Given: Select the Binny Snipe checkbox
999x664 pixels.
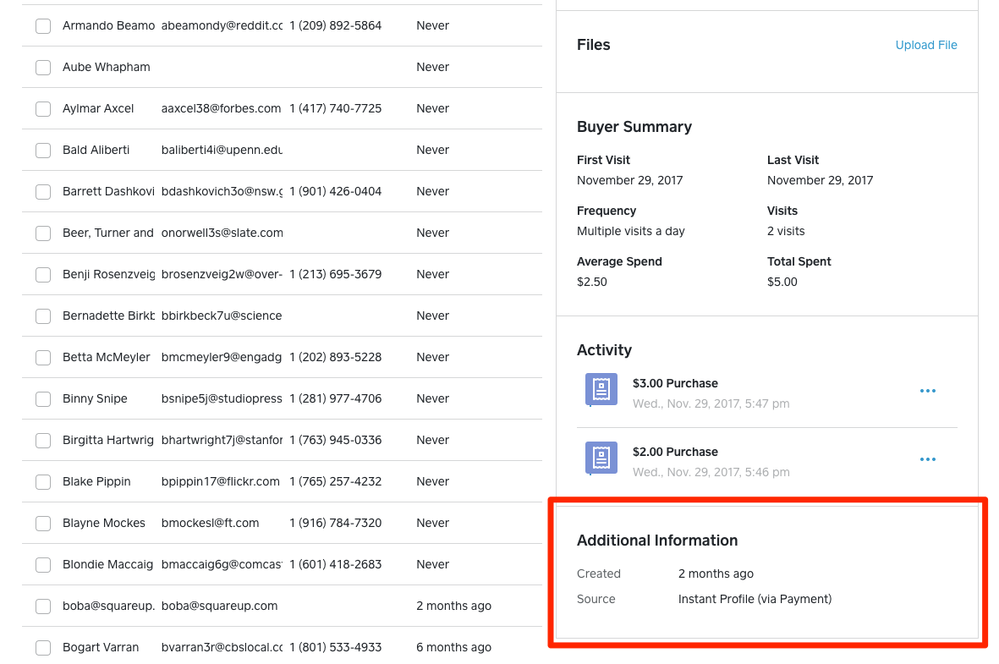Looking at the screenshot, I should point(43,399).
